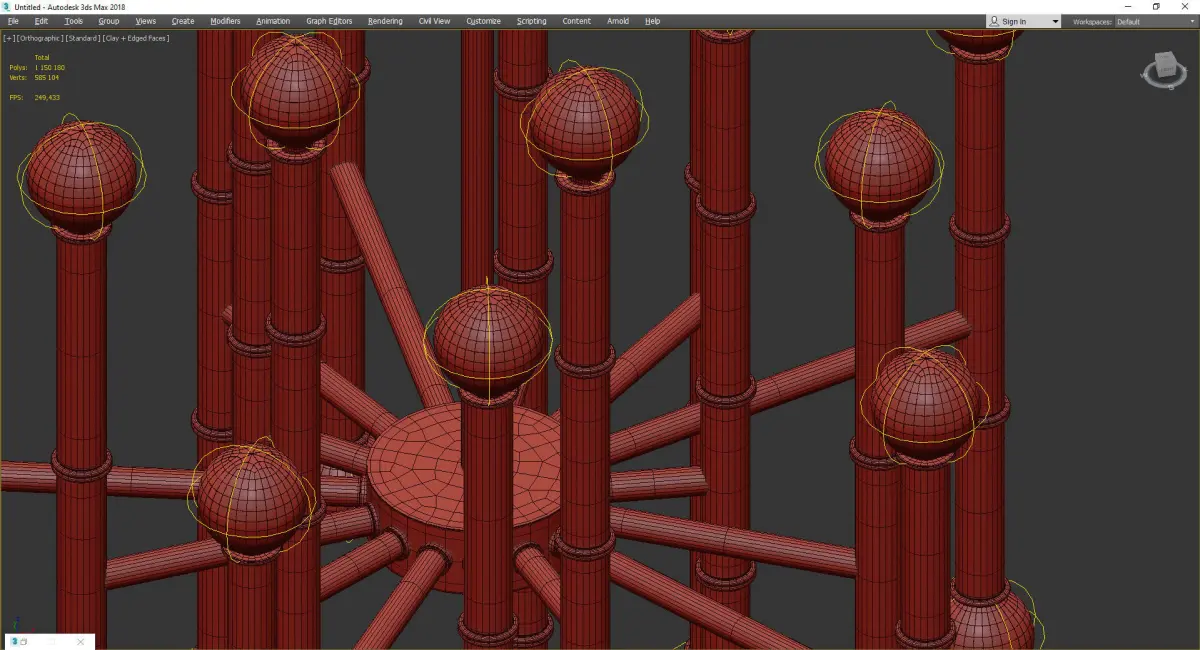1200x650 pixels.
Task: Open the Group menu
Action: tap(108, 21)
